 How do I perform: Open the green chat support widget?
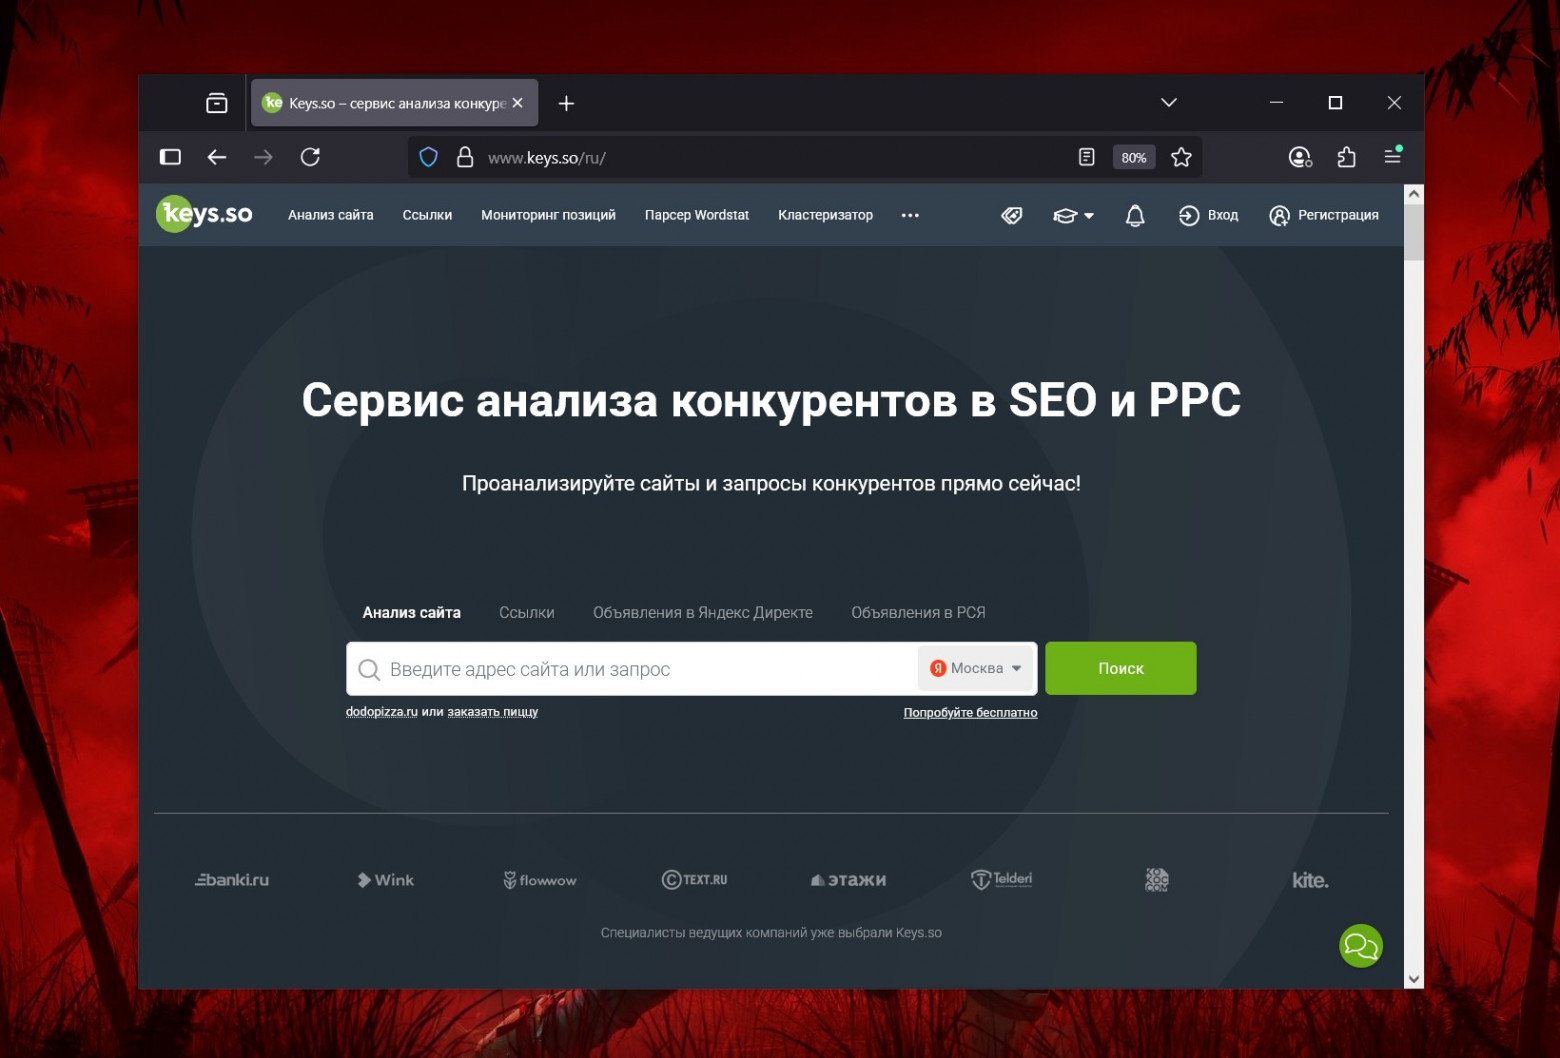pyautogui.click(x=1360, y=945)
